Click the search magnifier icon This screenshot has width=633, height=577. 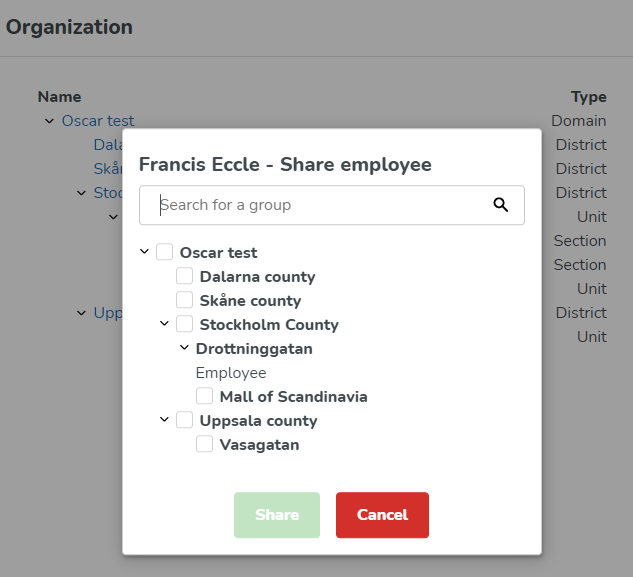click(x=501, y=205)
